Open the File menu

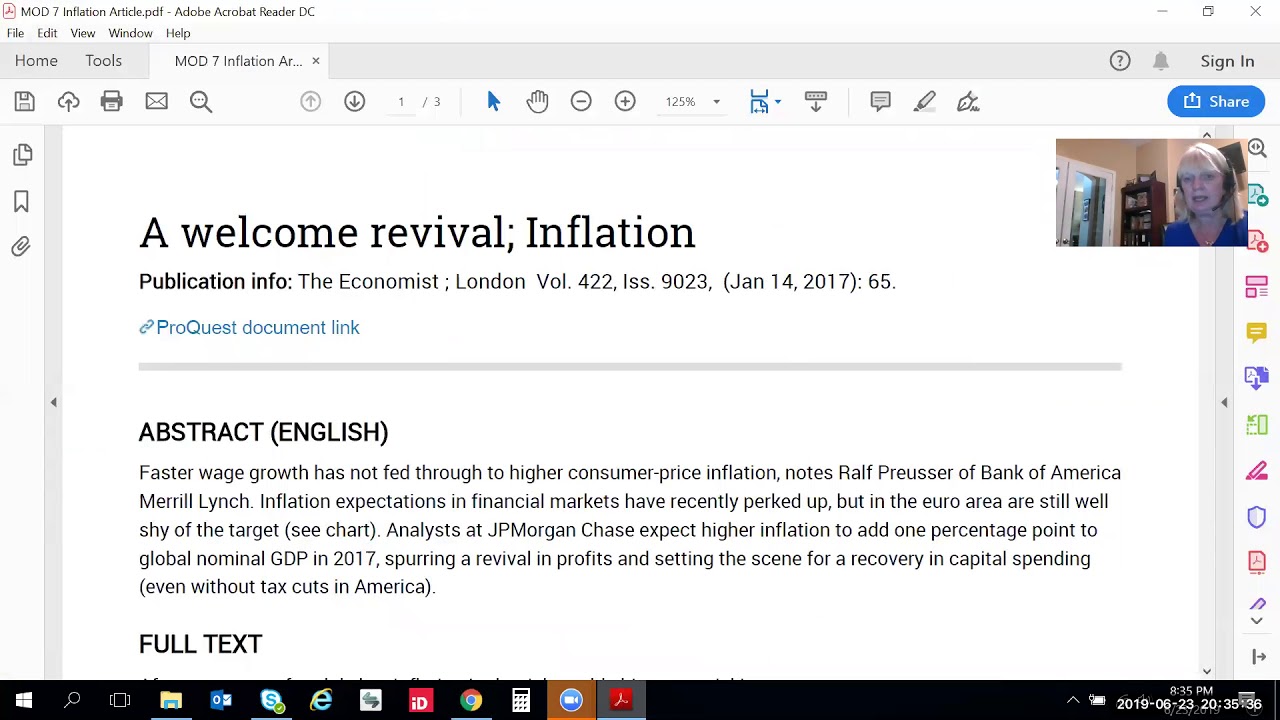pyautogui.click(x=15, y=33)
